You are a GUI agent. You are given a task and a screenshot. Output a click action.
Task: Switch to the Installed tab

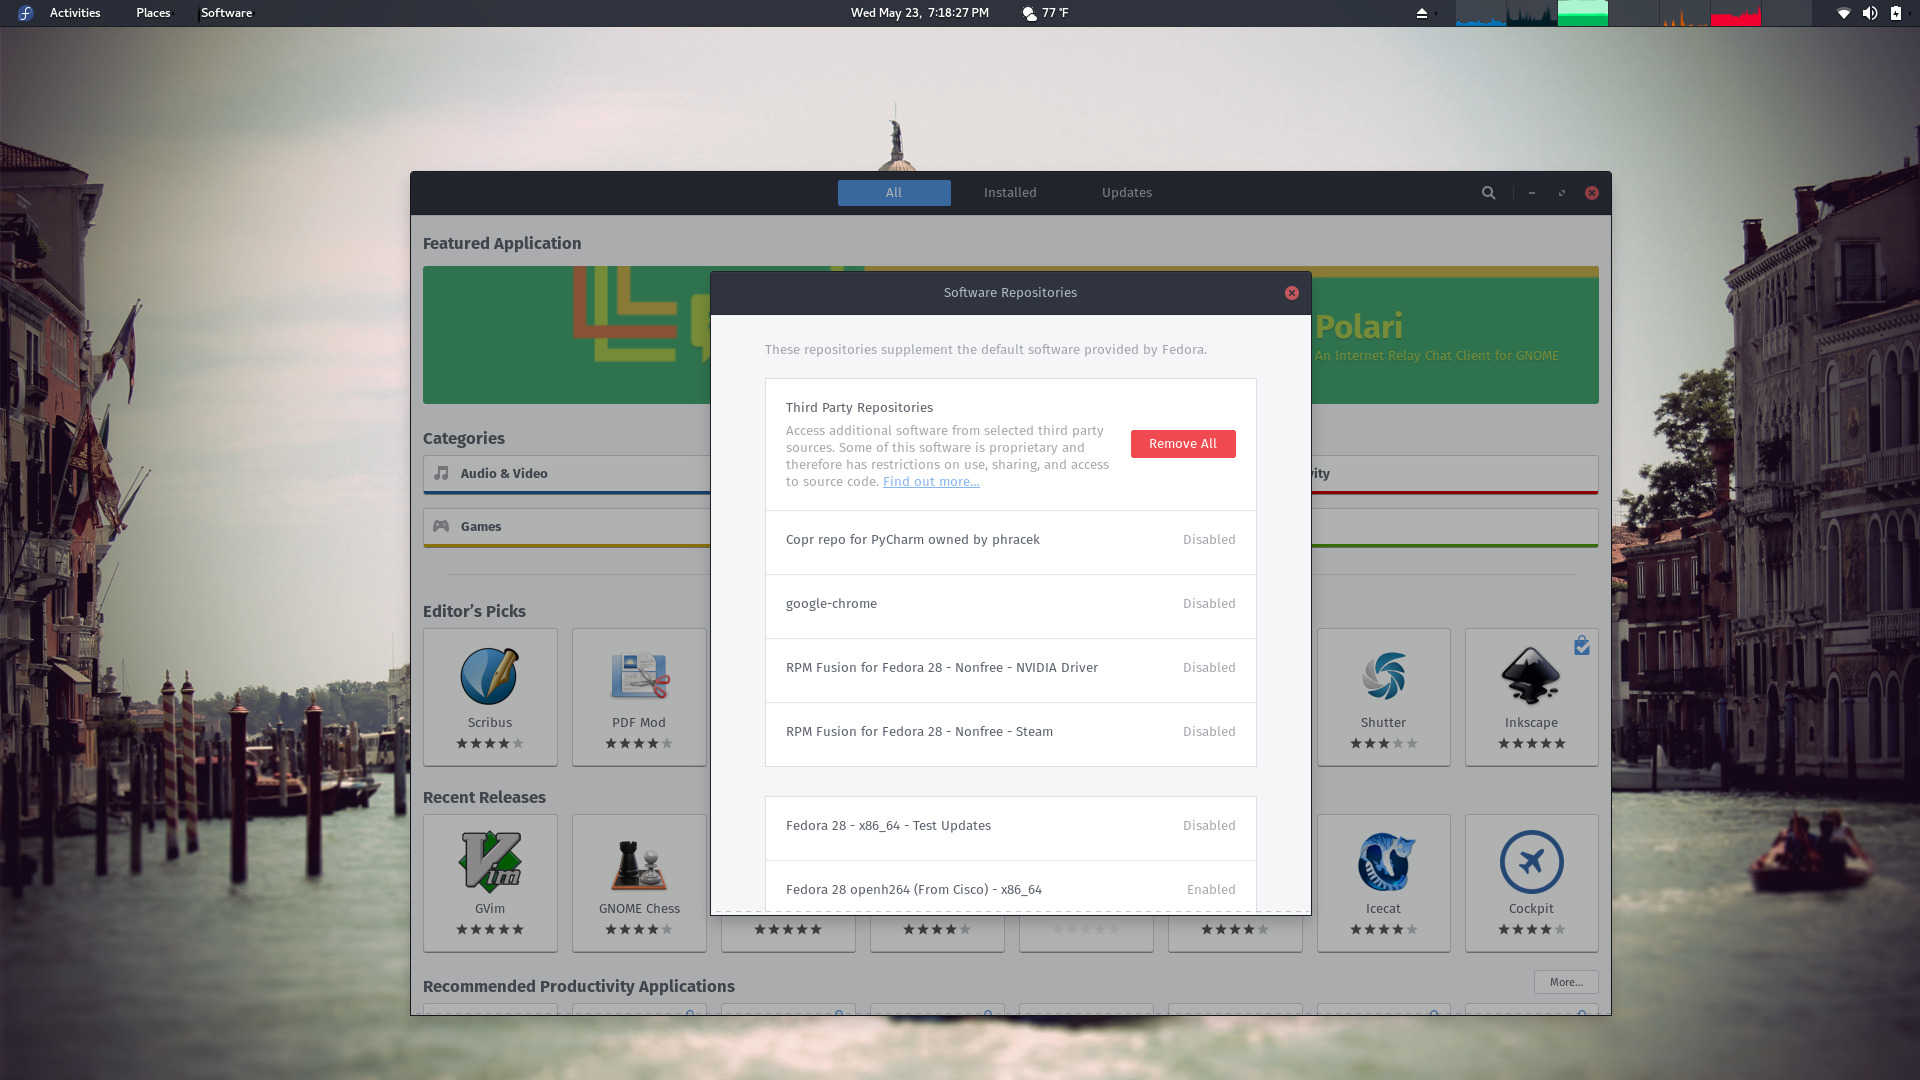coord(1010,193)
